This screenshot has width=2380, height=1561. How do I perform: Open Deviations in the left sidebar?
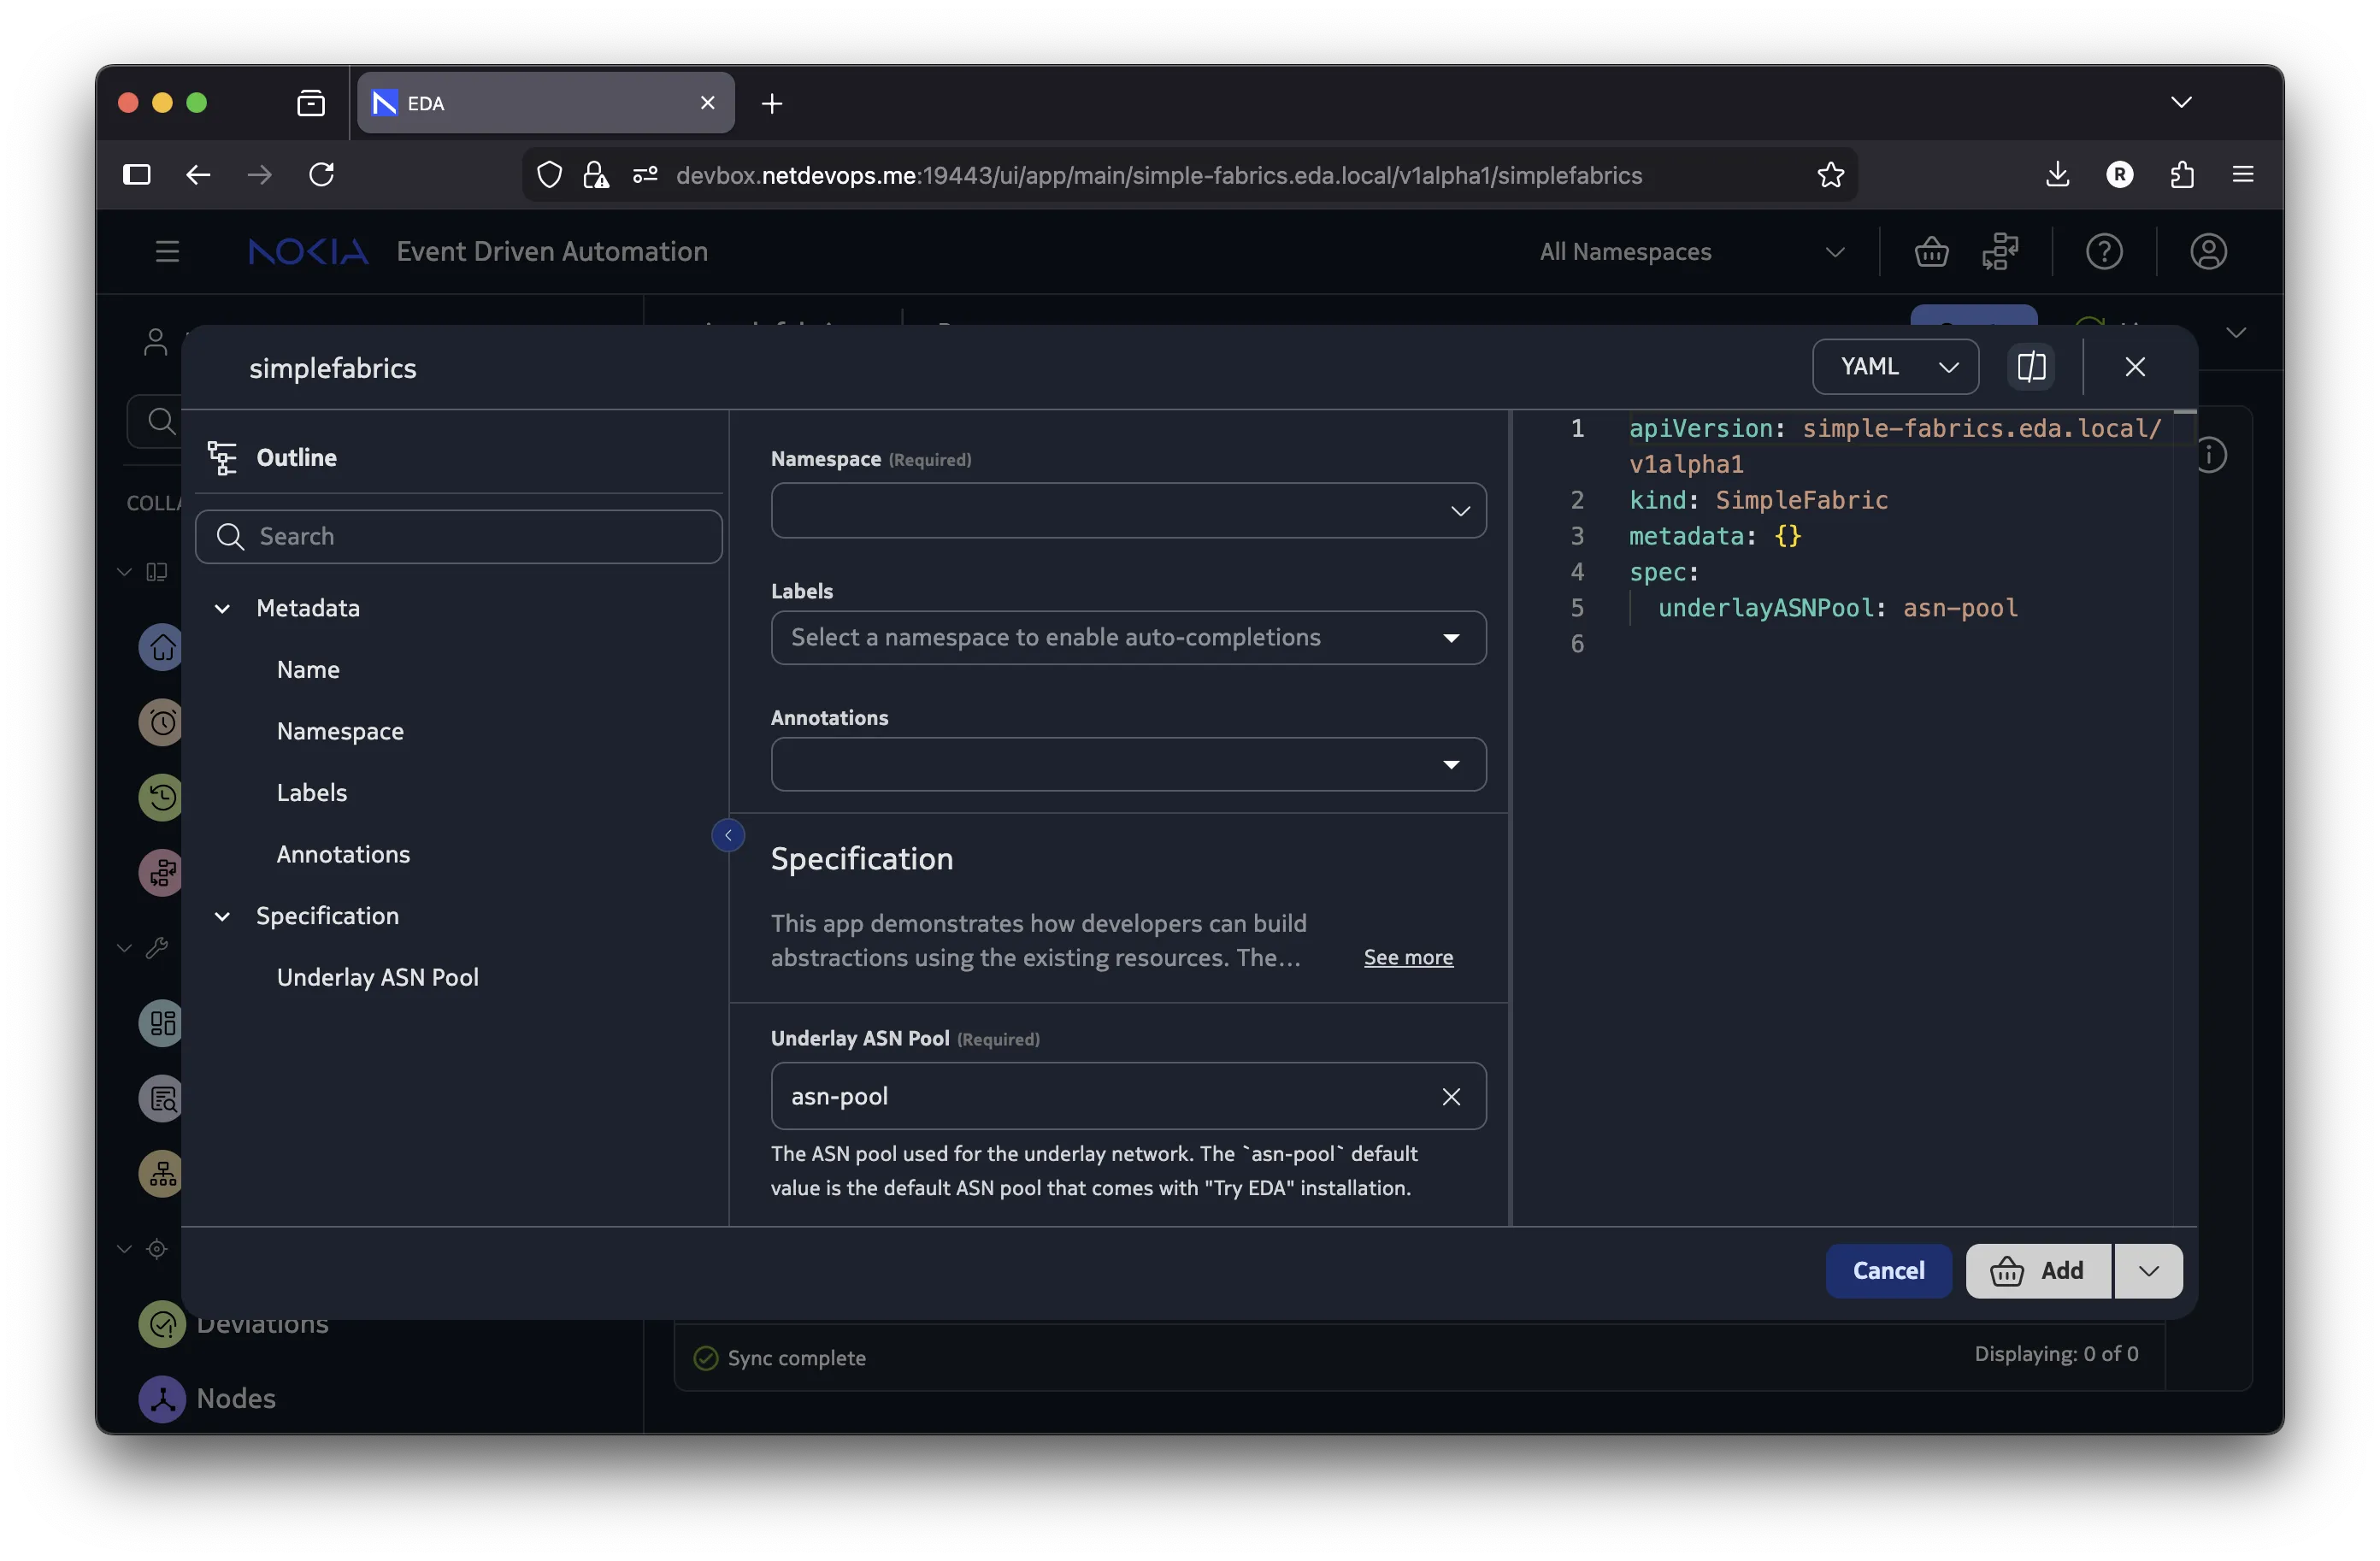click(x=234, y=1324)
